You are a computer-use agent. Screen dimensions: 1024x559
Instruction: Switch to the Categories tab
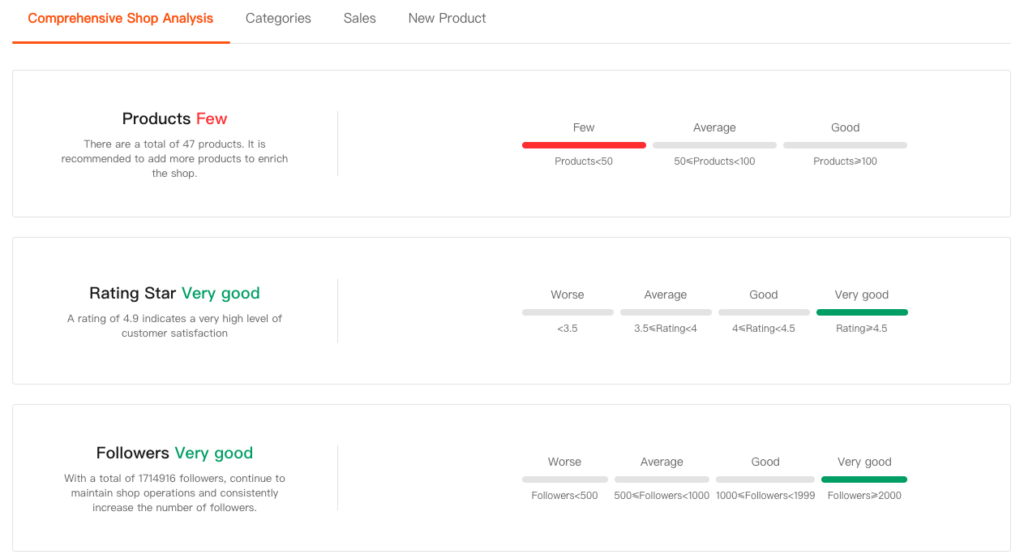point(278,18)
